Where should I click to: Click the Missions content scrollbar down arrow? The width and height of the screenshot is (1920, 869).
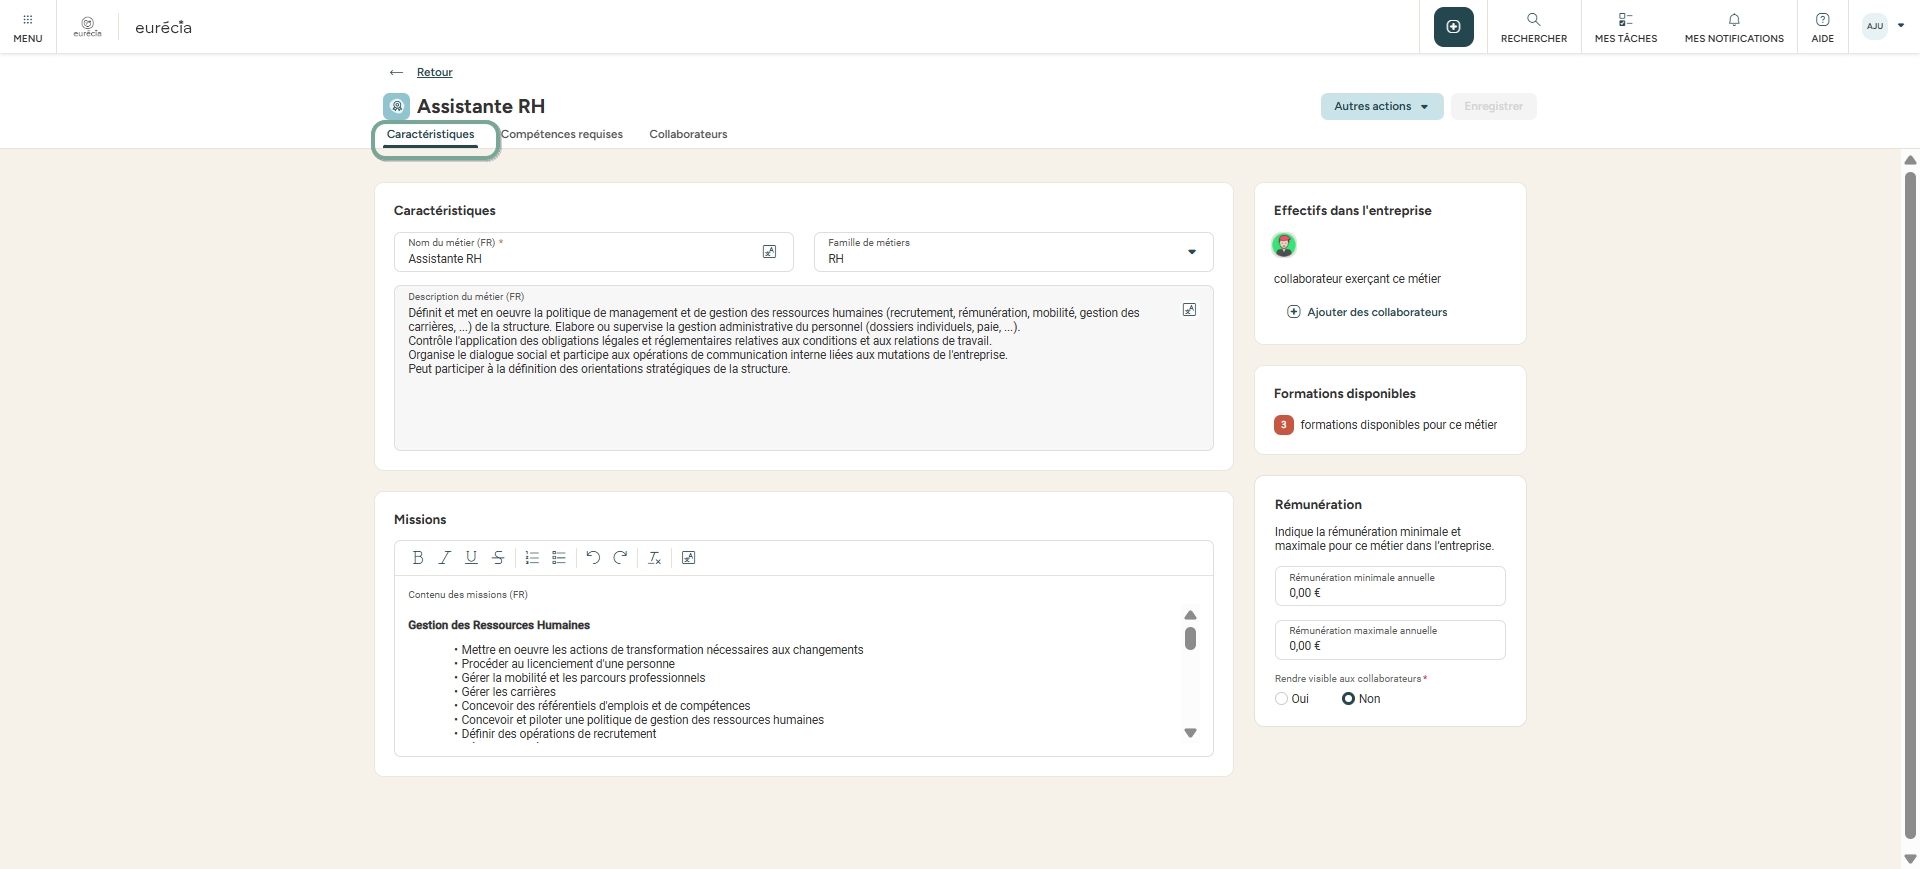(x=1190, y=733)
